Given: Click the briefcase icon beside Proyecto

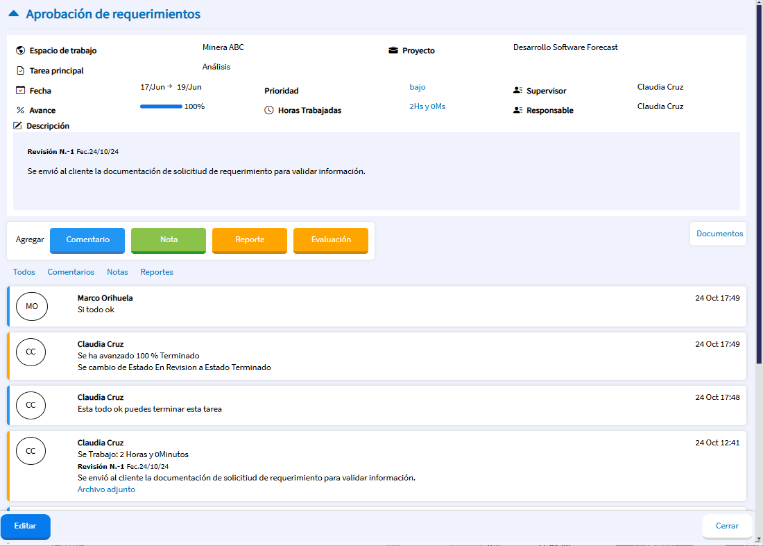Looking at the screenshot, I should [393, 51].
